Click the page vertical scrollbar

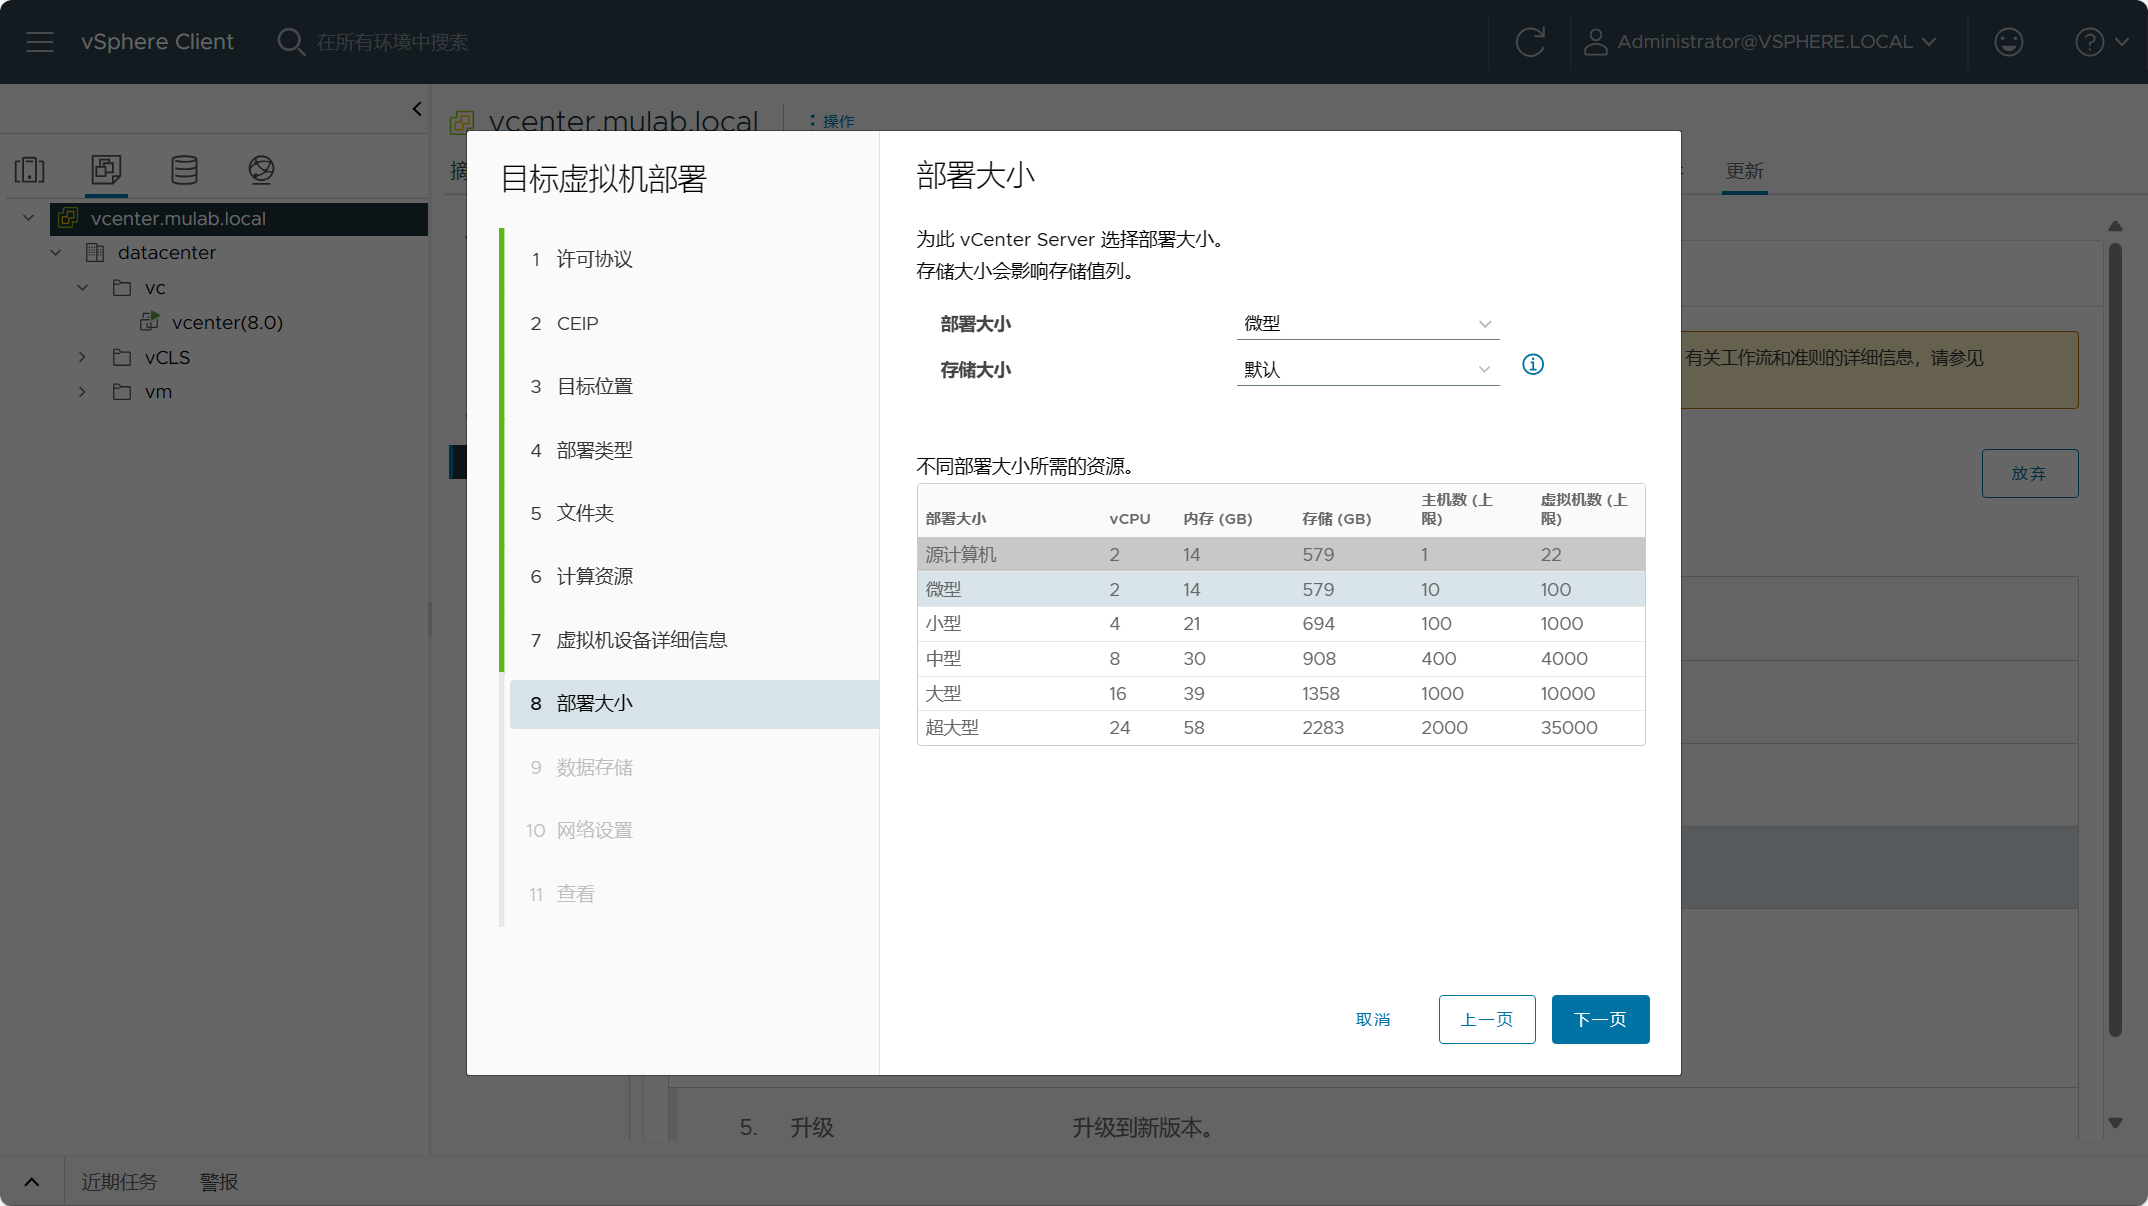pos(2115,640)
